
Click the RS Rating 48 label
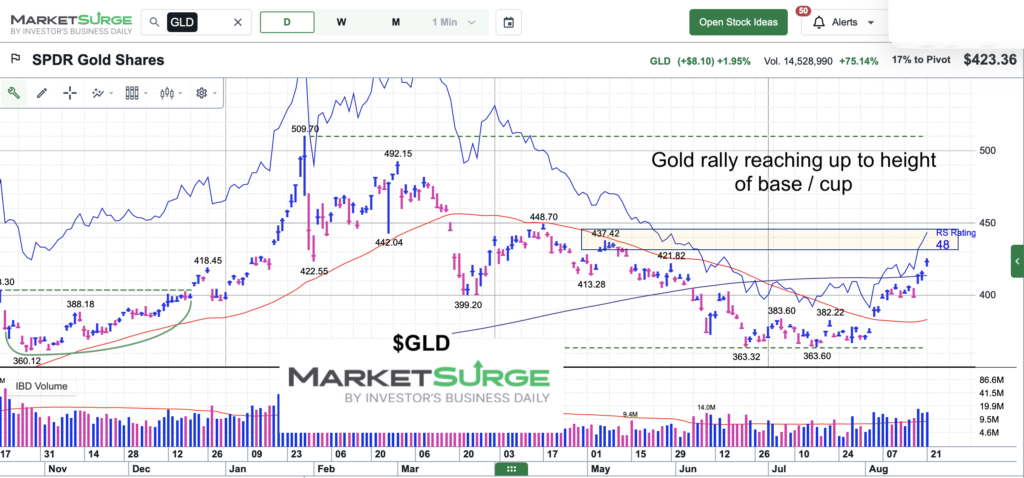point(955,240)
